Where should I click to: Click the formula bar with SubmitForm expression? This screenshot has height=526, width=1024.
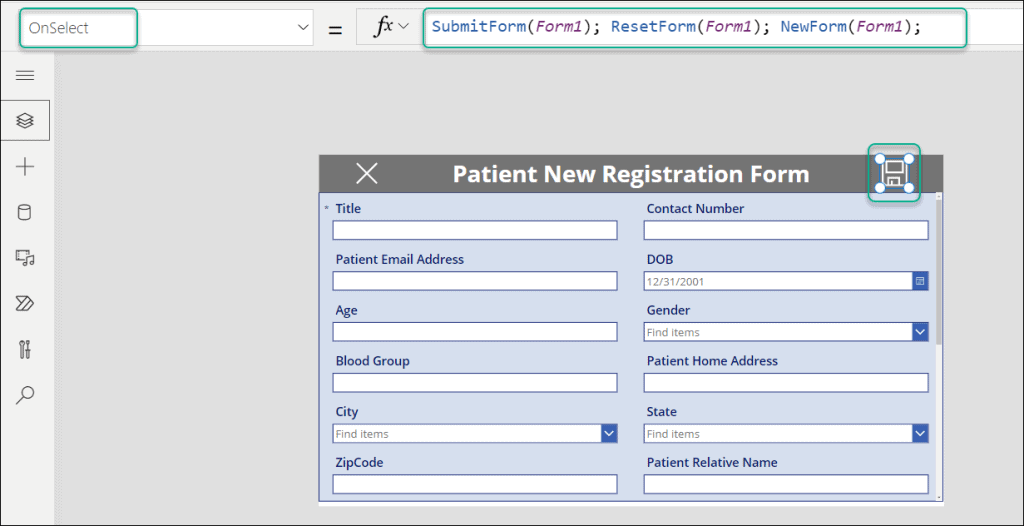[x=722, y=27]
